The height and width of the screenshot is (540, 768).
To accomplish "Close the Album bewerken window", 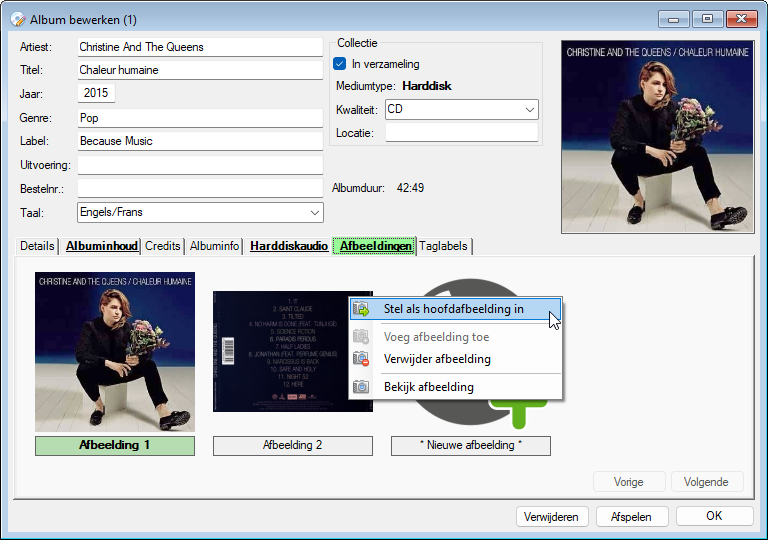I will (742, 19).
